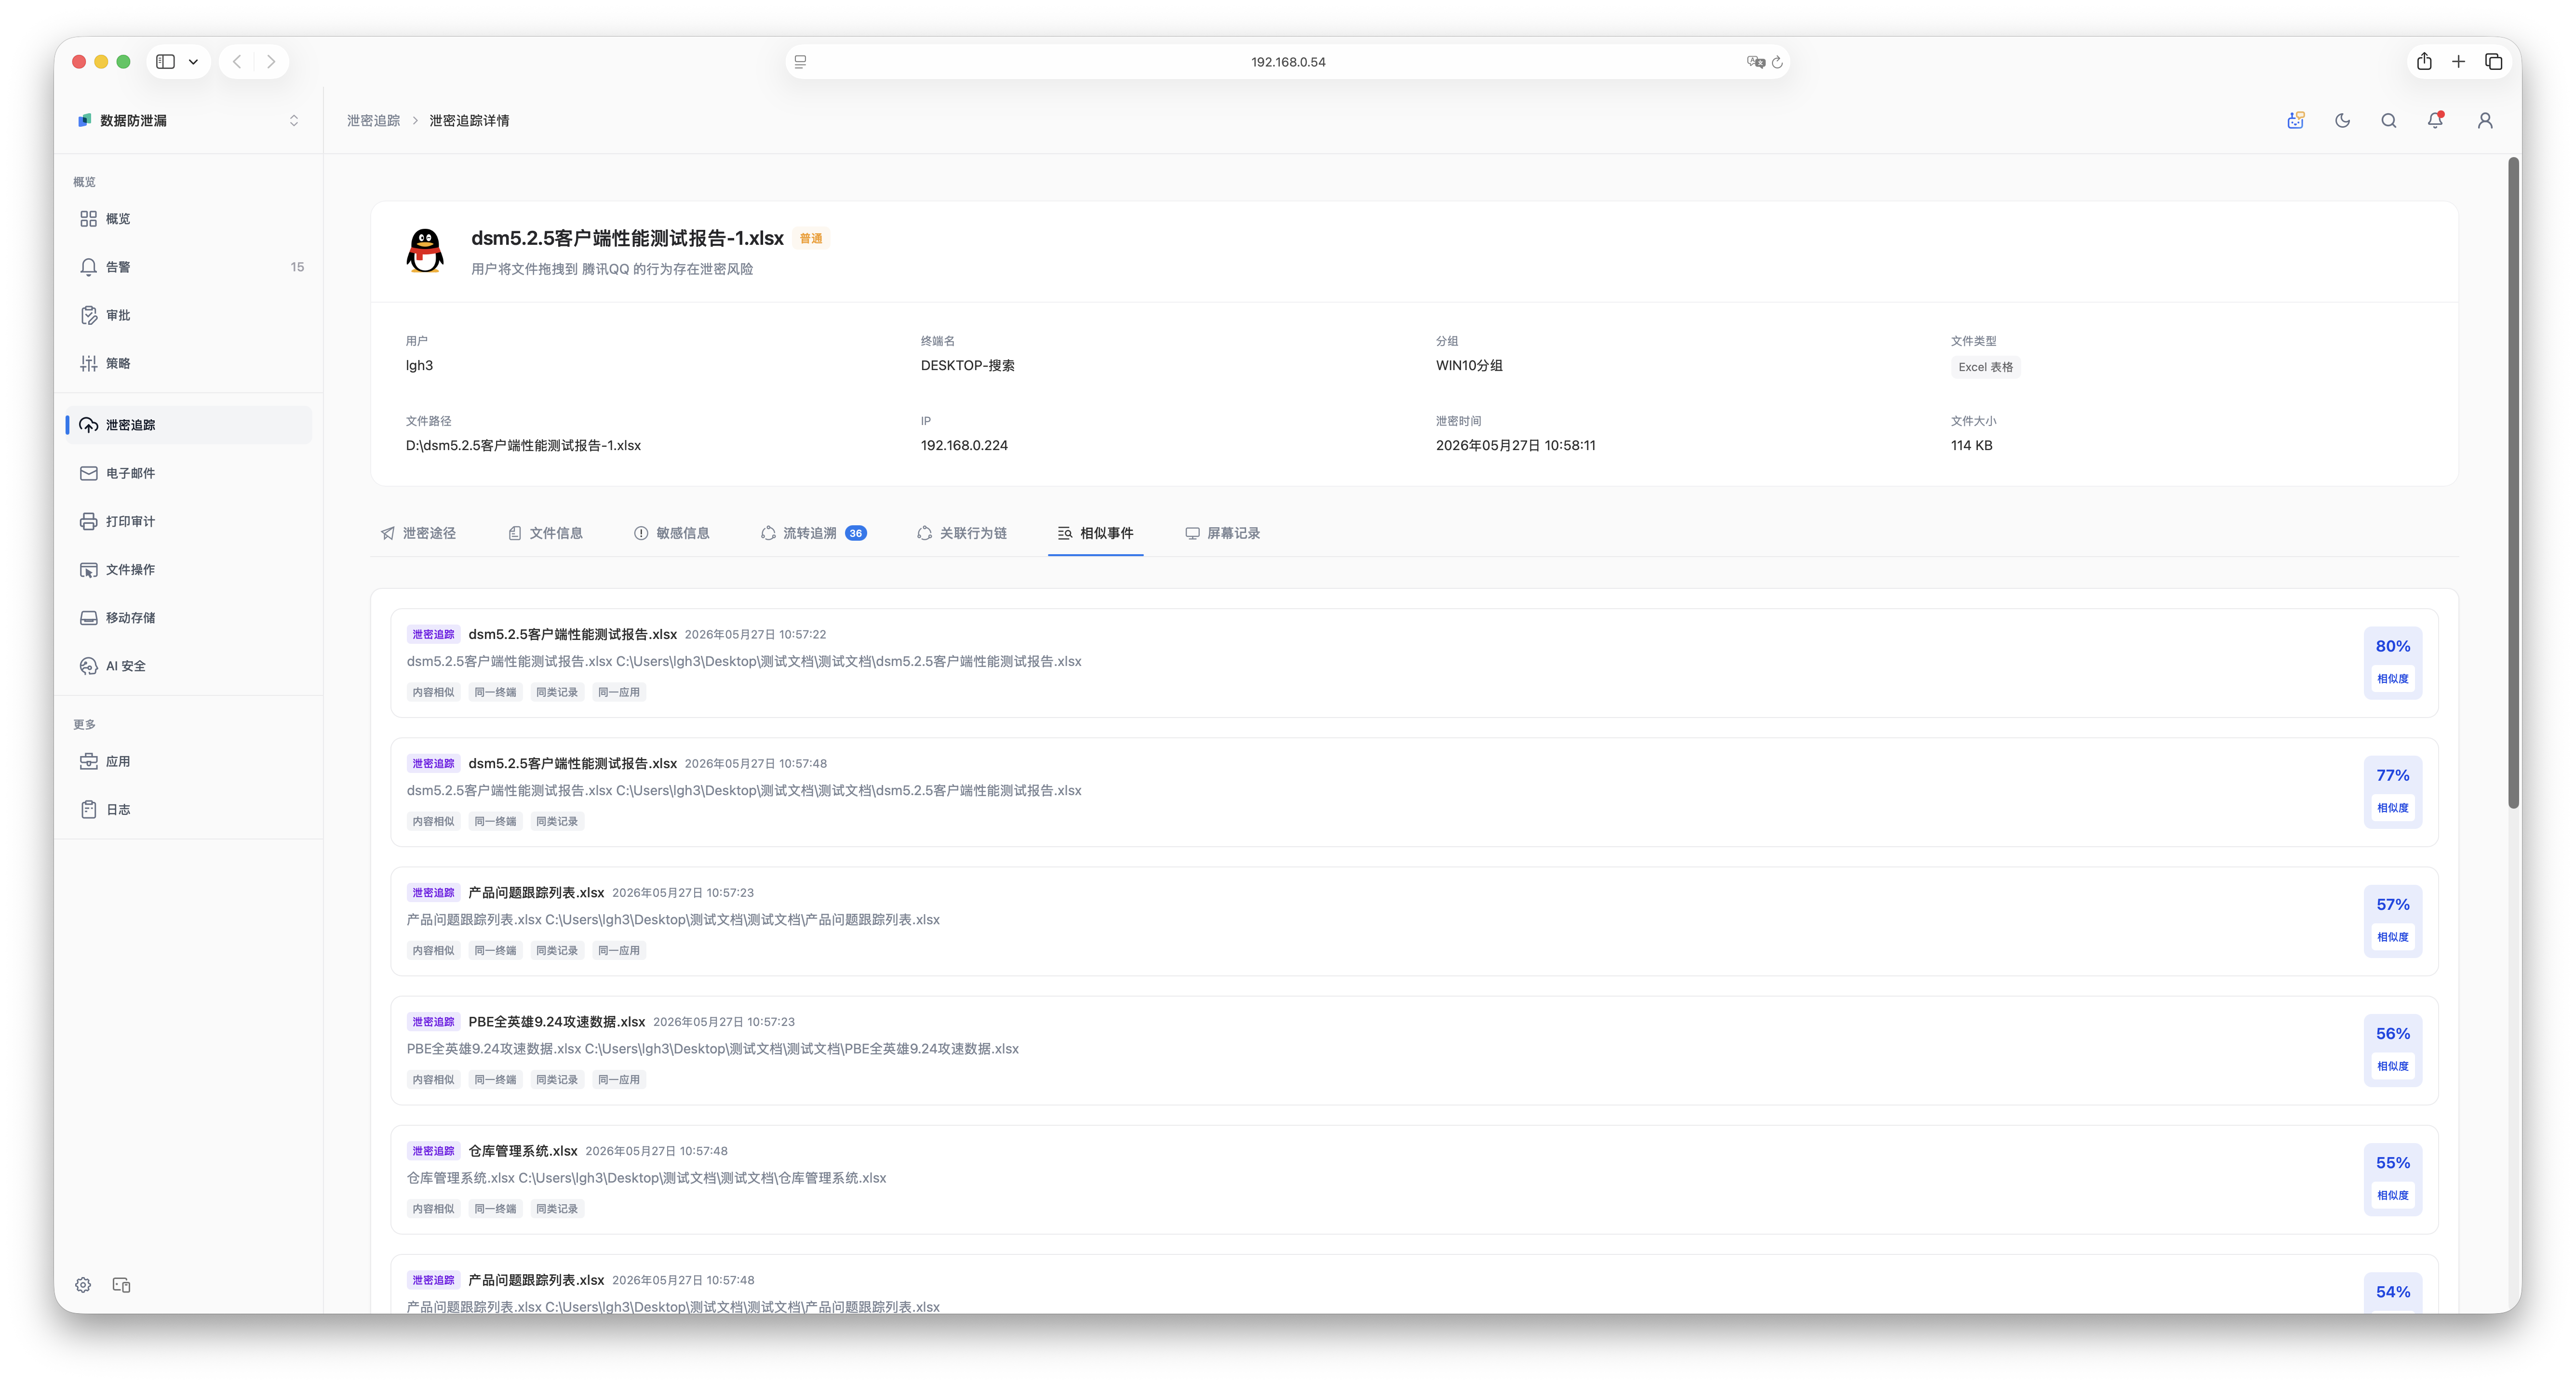
Task: Open the 电子邮件 sidebar item
Action: [188, 473]
